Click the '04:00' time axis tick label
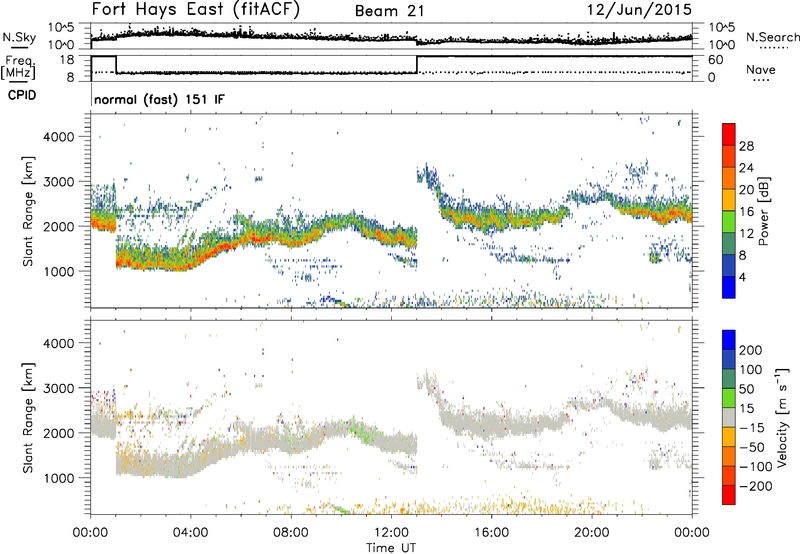 point(190,533)
